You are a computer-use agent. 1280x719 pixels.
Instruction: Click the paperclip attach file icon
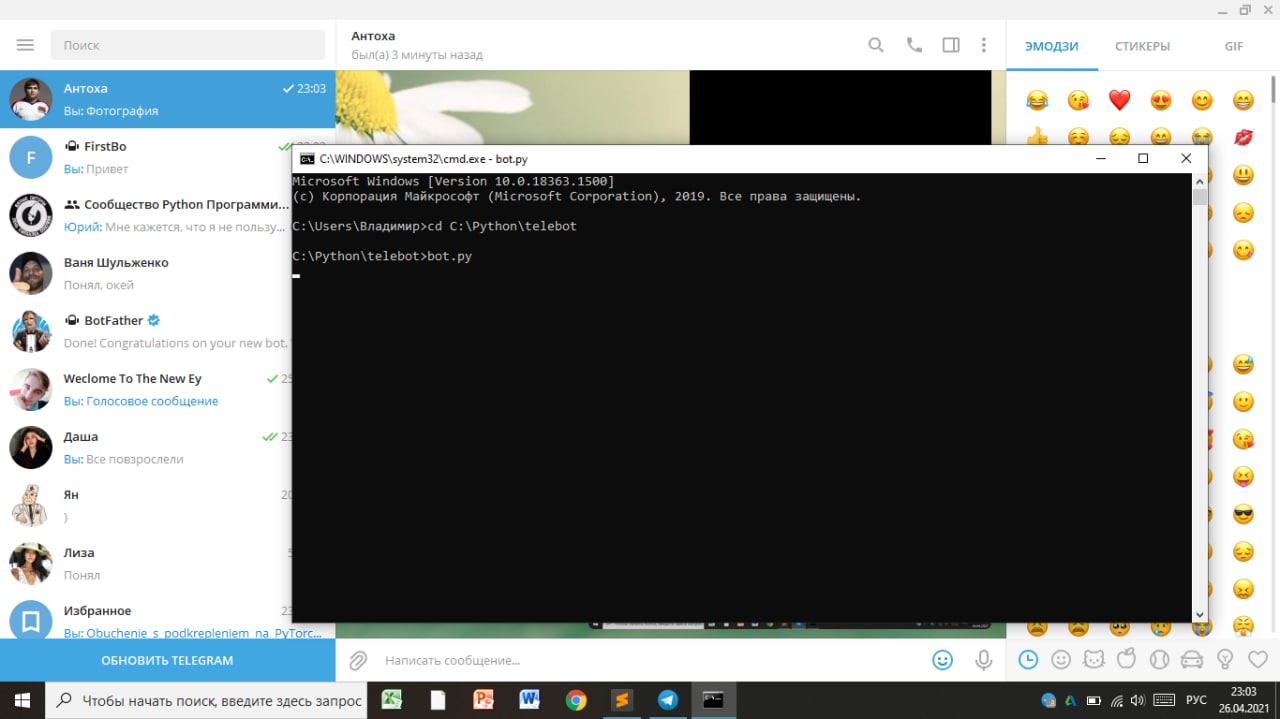pos(358,660)
